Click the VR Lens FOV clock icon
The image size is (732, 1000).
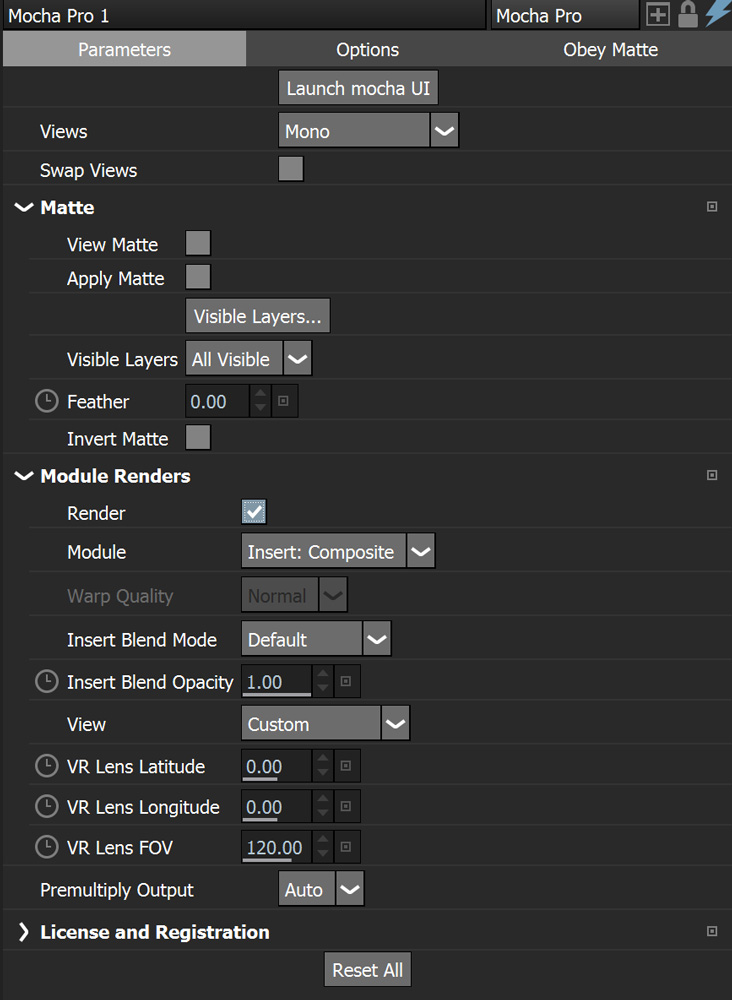47,847
